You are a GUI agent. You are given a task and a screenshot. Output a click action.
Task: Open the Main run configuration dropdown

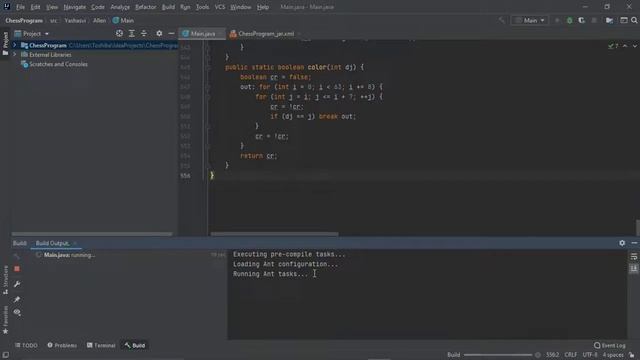[530, 20]
